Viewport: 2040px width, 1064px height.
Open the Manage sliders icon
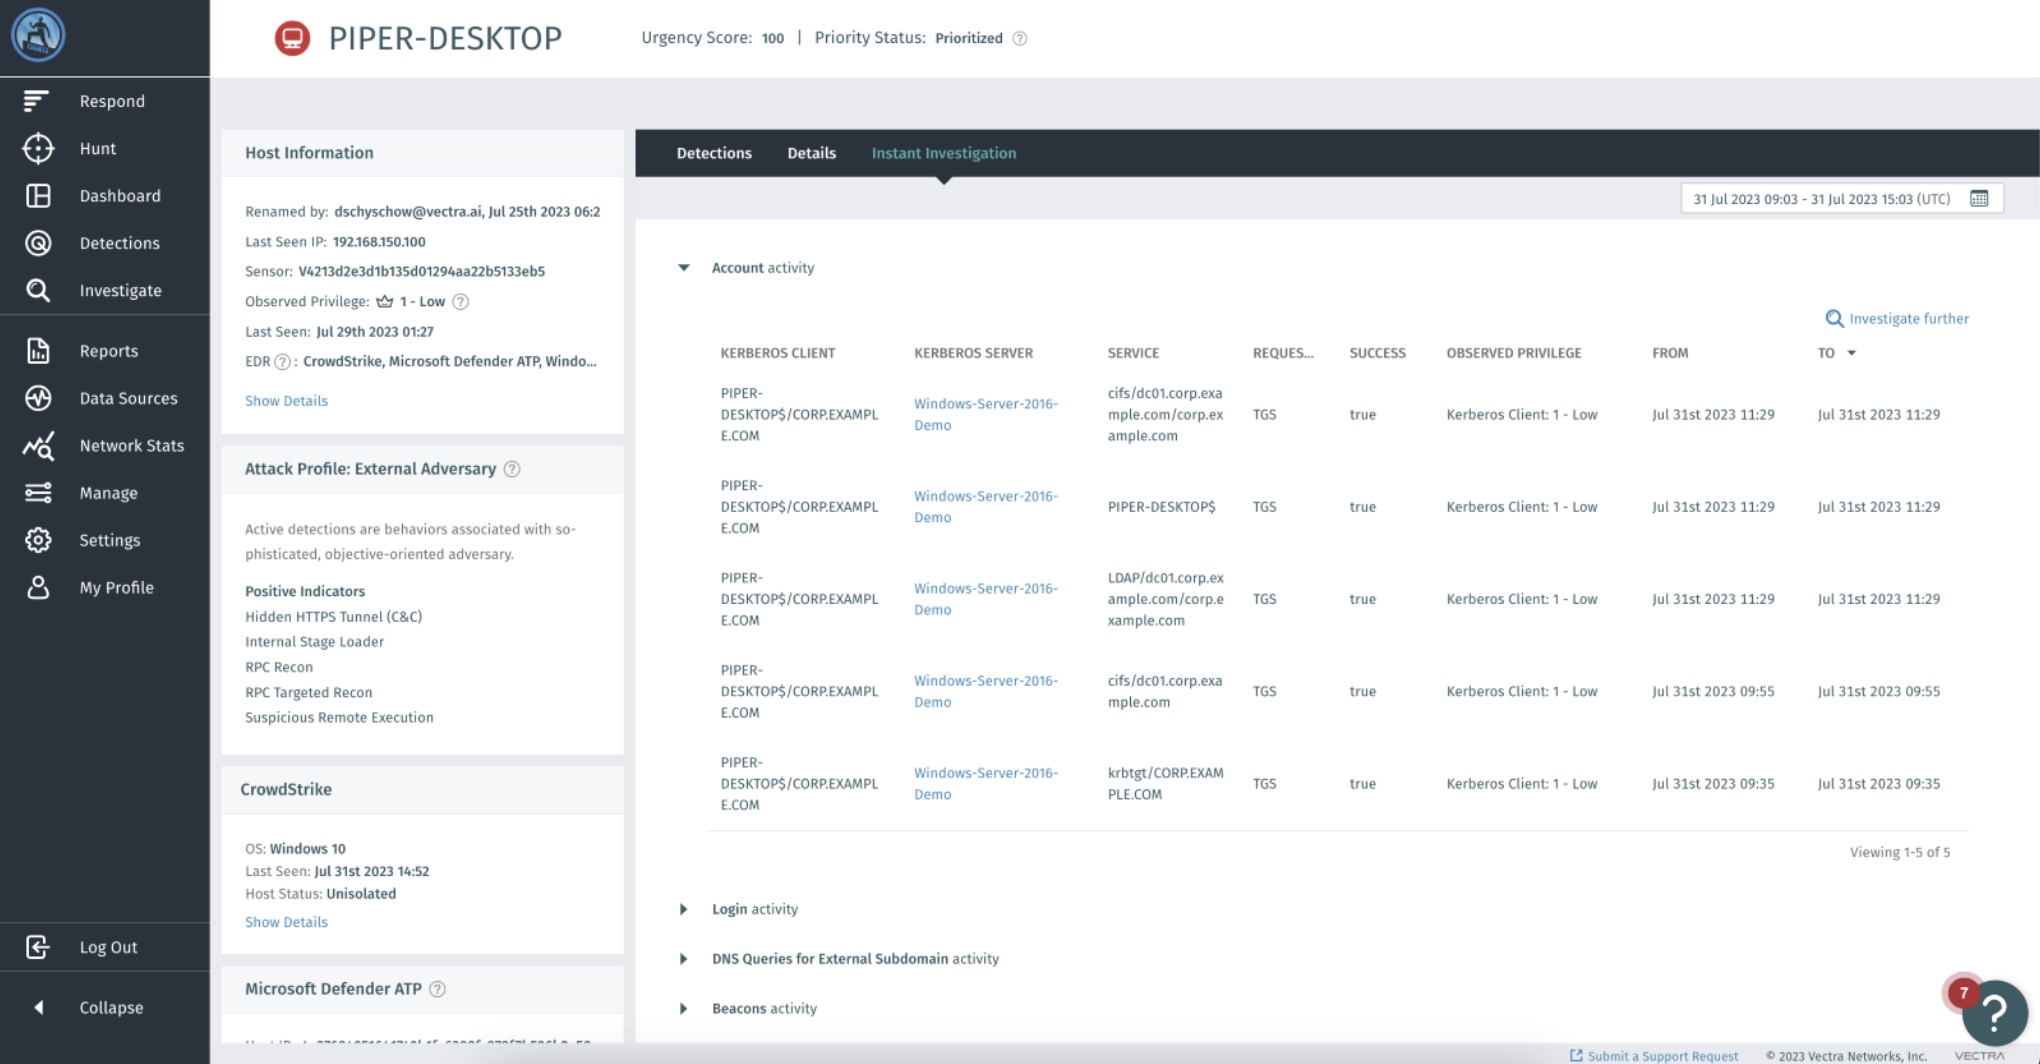38,493
